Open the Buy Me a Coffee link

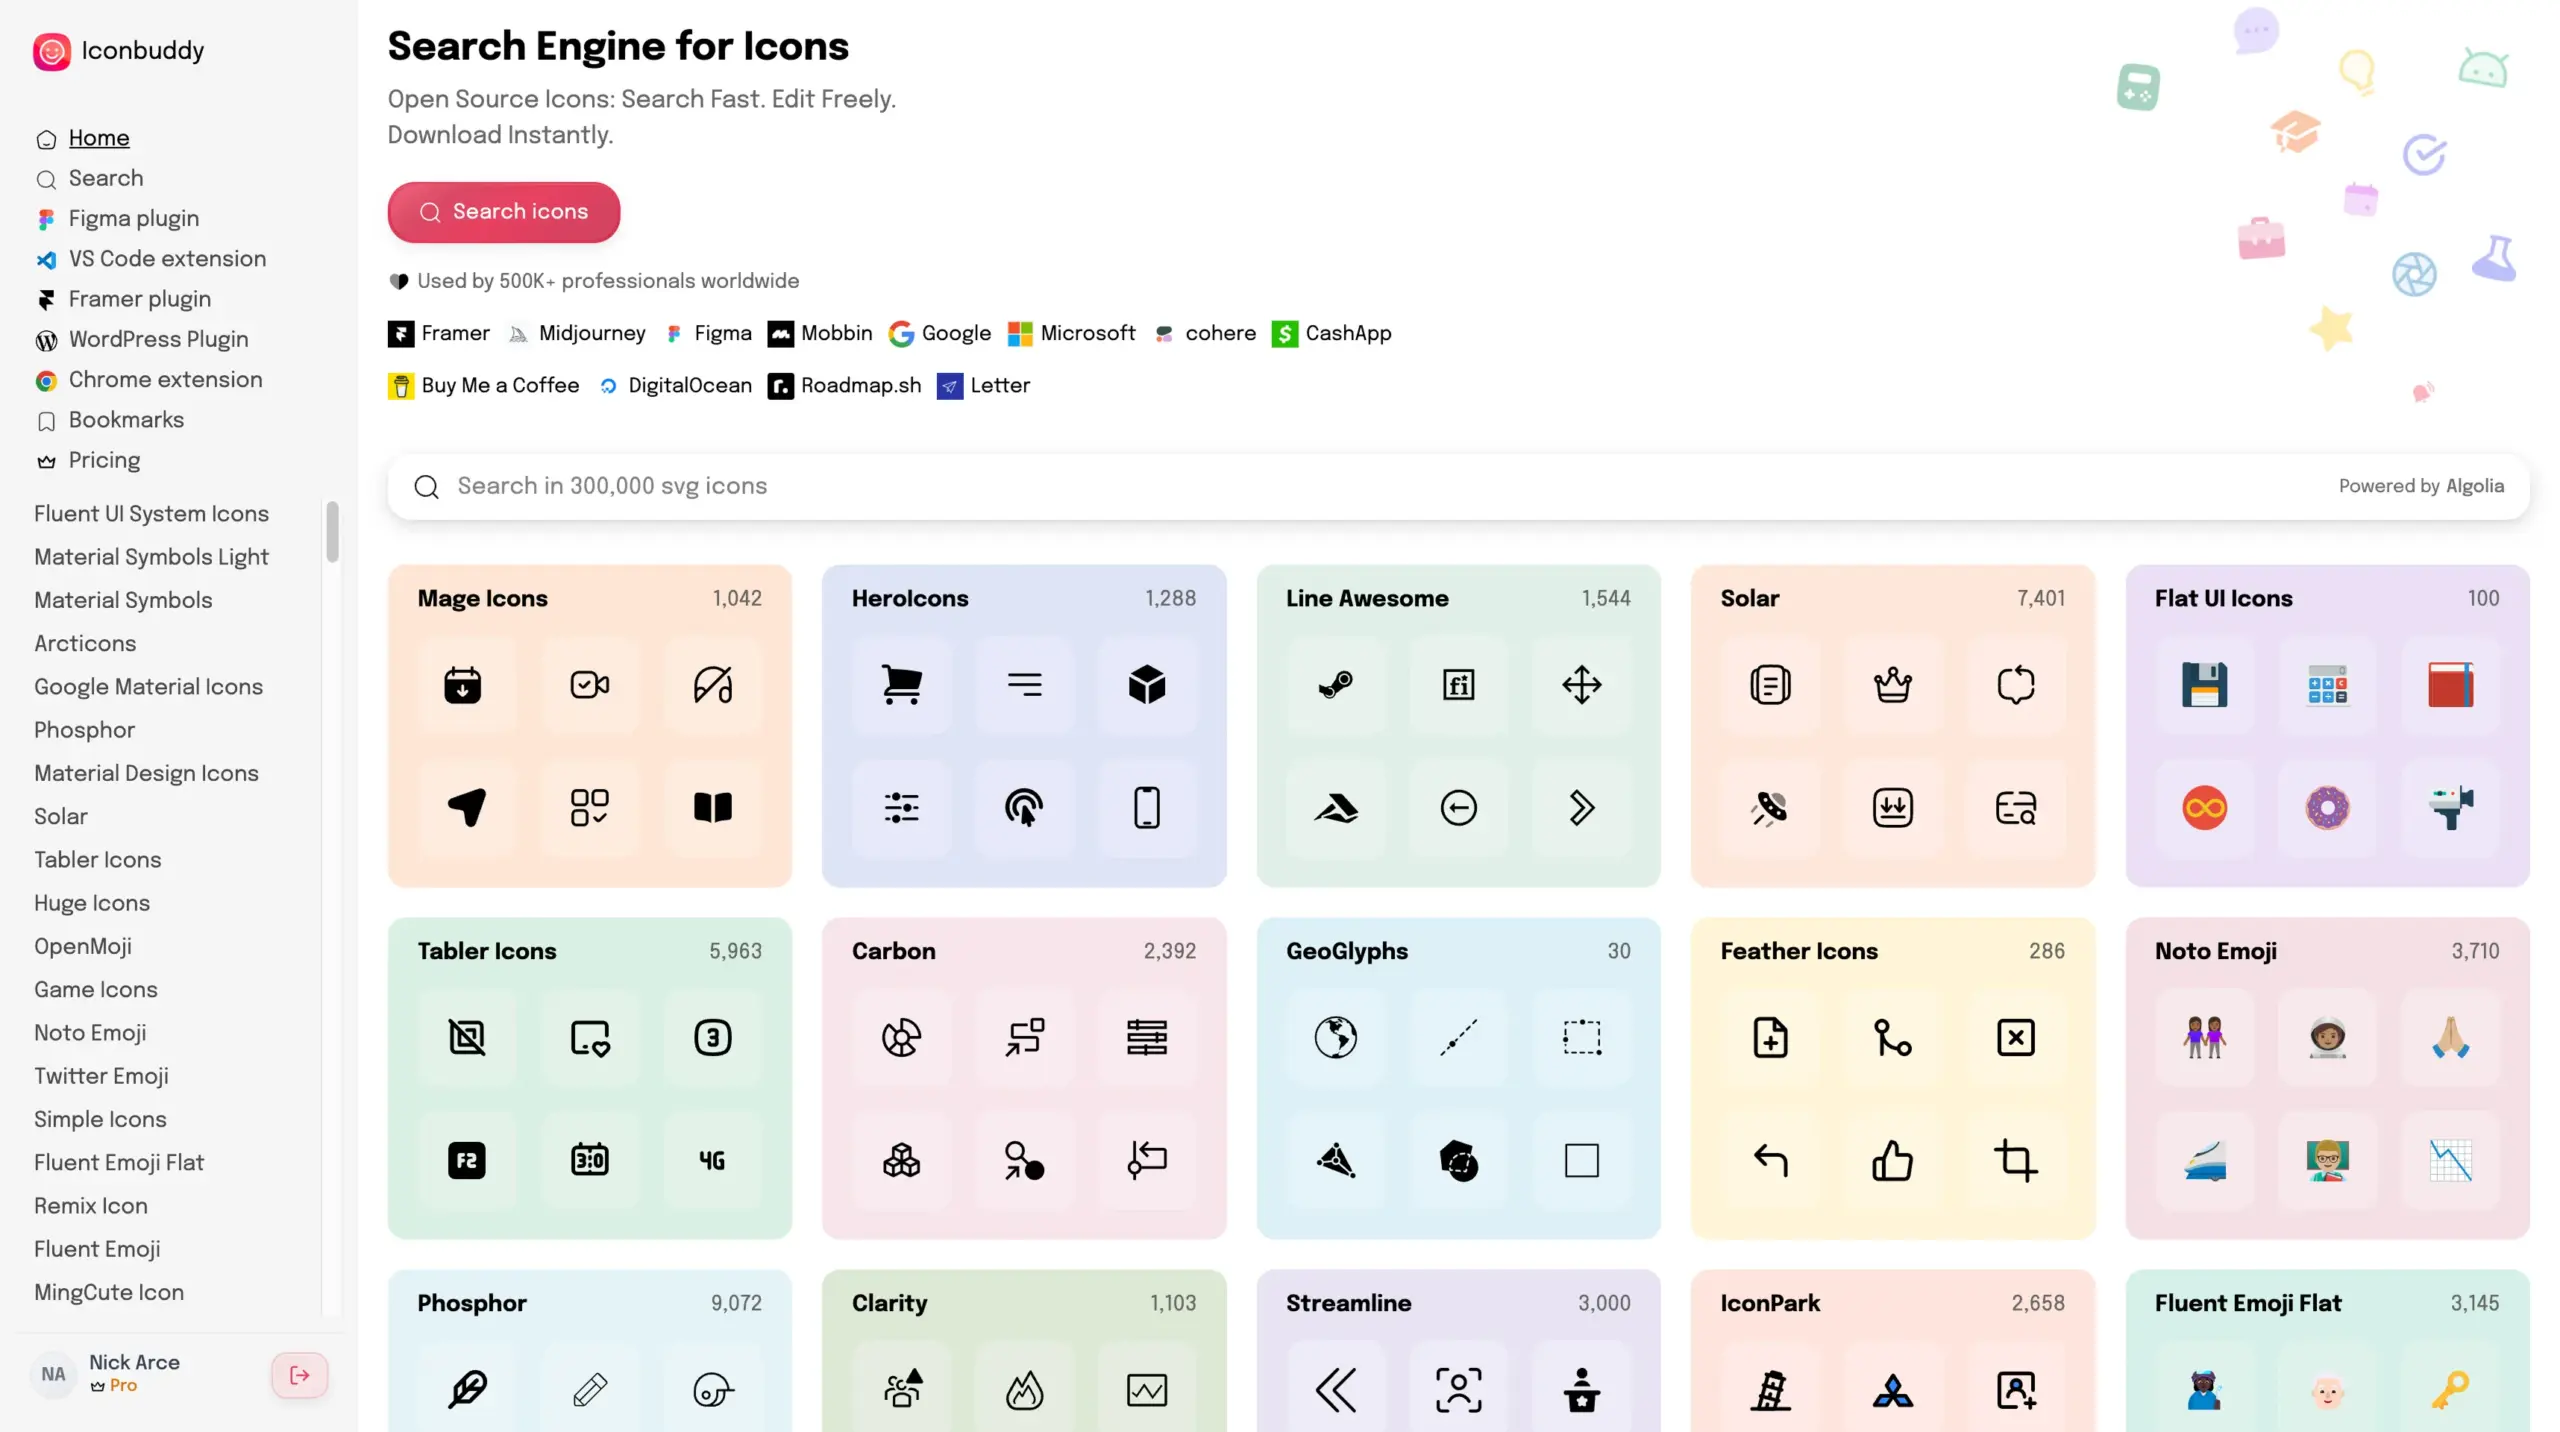click(x=483, y=385)
